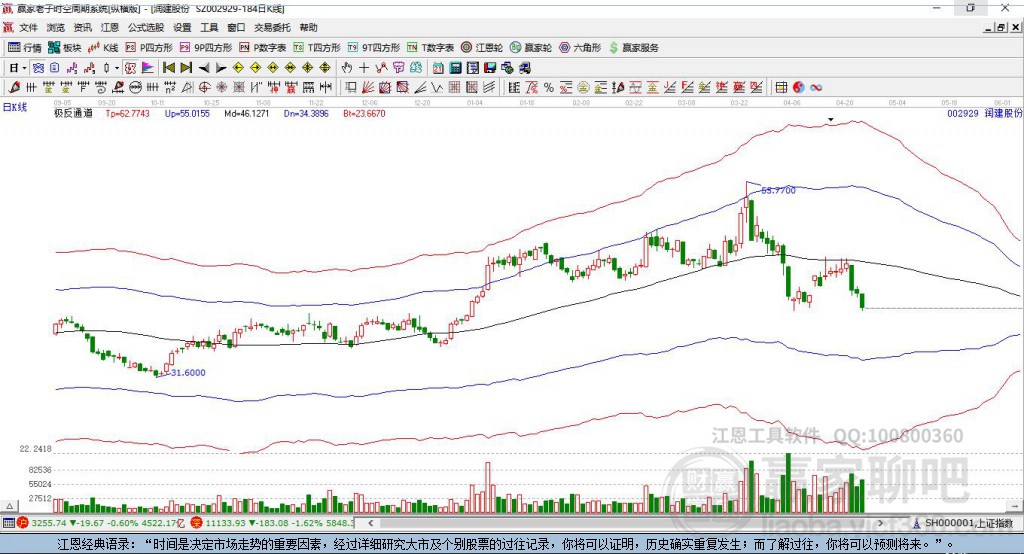Click the Tp=62.7743 value
This screenshot has height=554, width=1024.
pos(127,114)
